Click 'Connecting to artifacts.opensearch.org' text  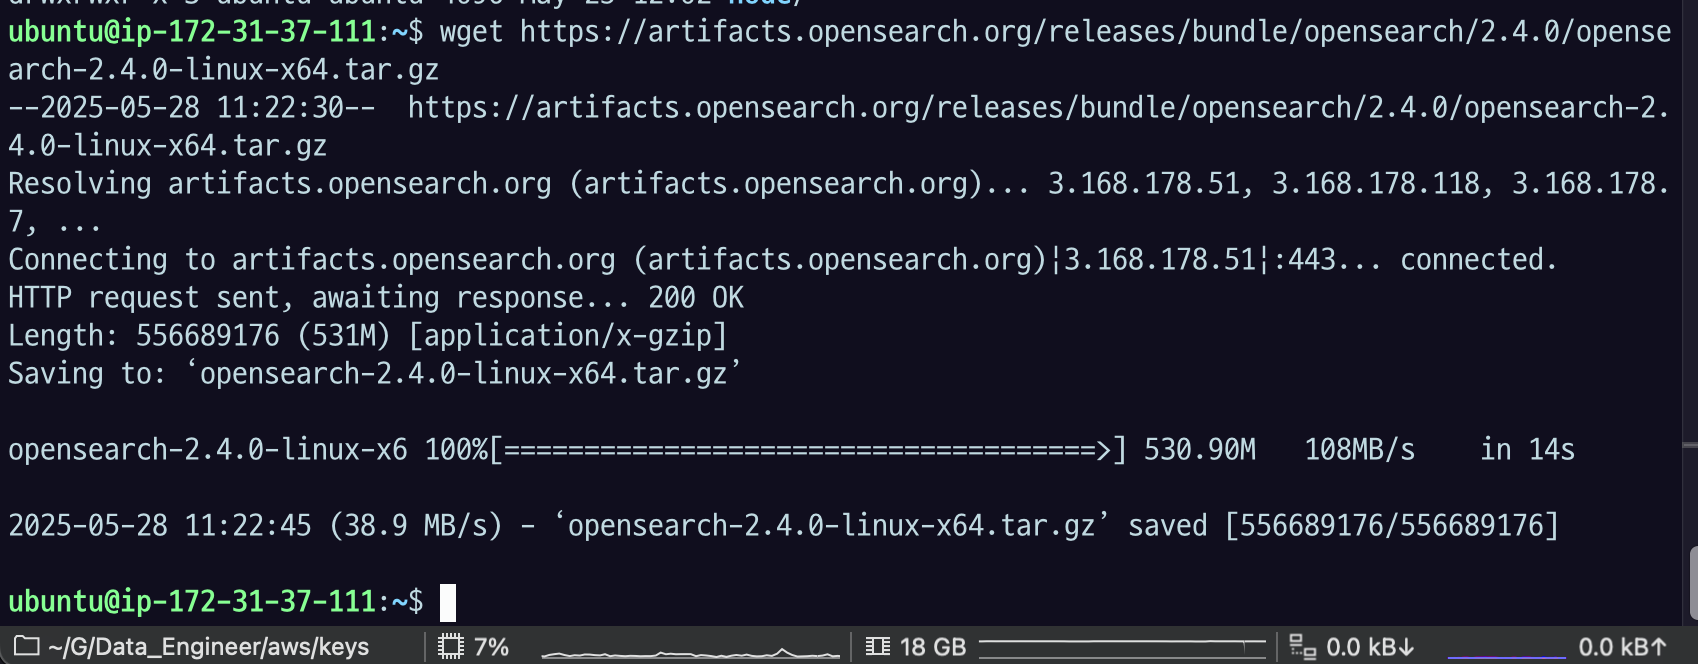[312, 260]
